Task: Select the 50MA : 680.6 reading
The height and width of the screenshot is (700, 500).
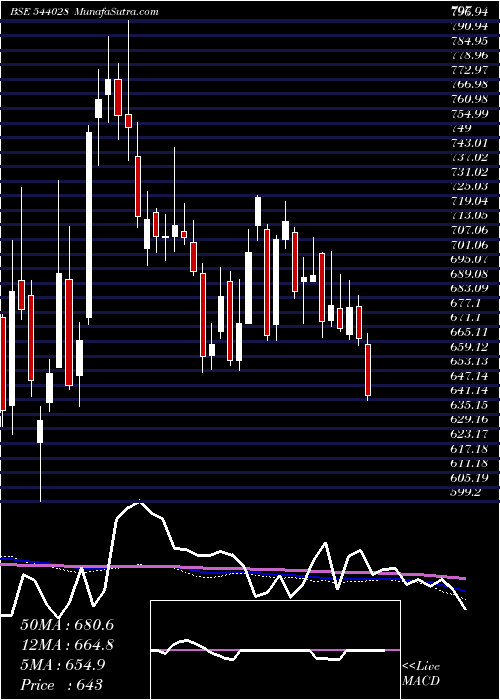Action: (x=67, y=625)
